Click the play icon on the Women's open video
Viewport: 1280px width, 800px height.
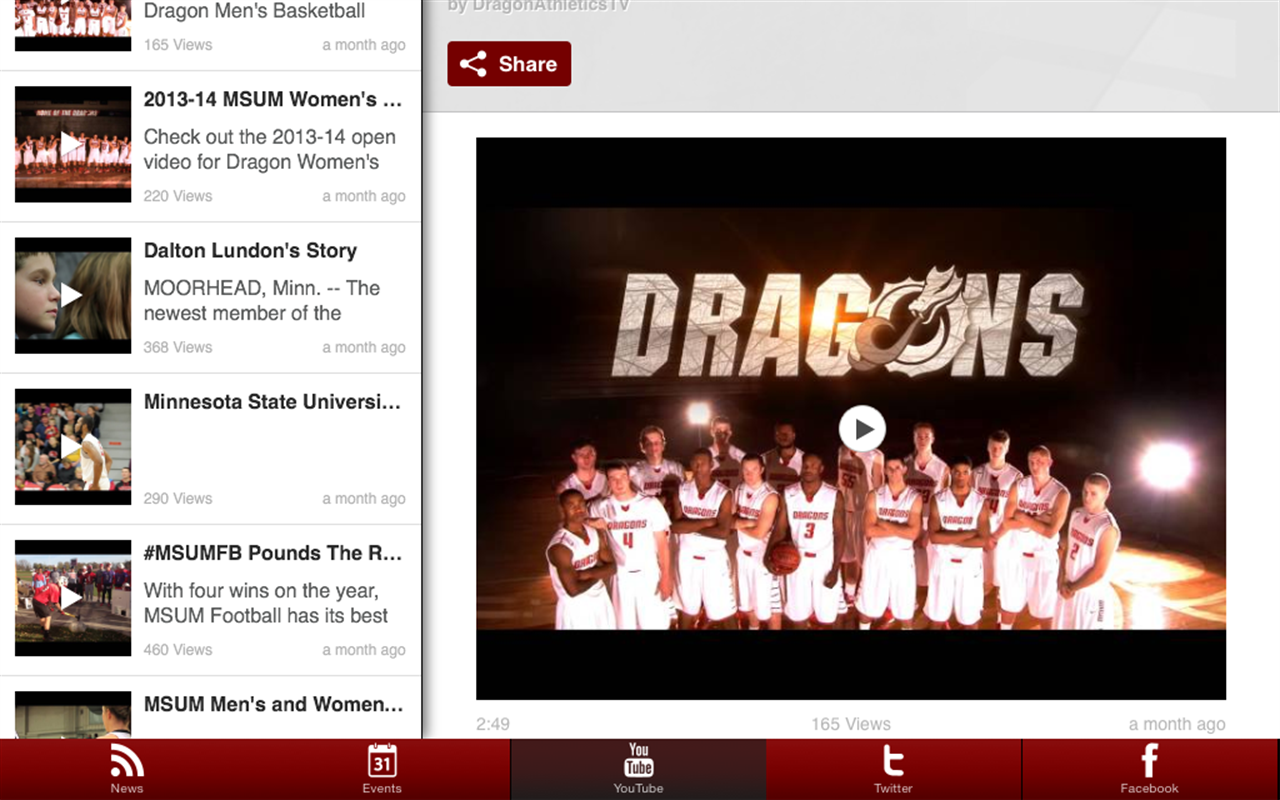(x=72, y=144)
